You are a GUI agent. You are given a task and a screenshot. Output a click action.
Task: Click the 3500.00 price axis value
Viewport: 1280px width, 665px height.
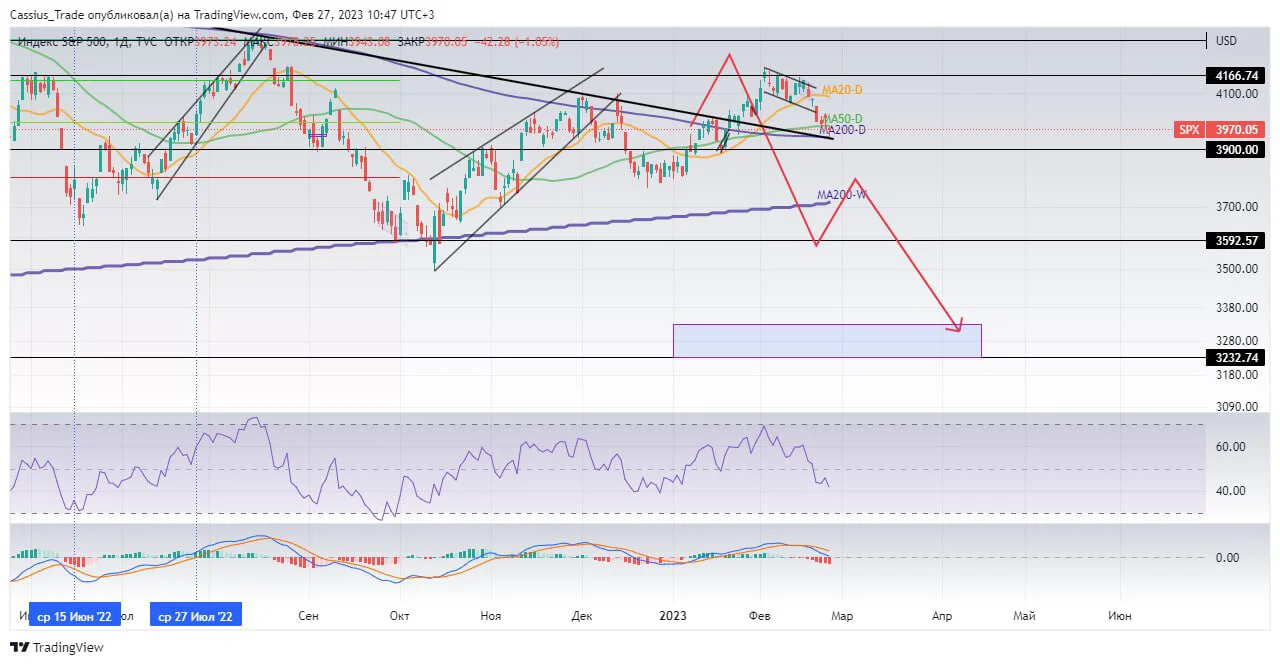[x=1236, y=269]
